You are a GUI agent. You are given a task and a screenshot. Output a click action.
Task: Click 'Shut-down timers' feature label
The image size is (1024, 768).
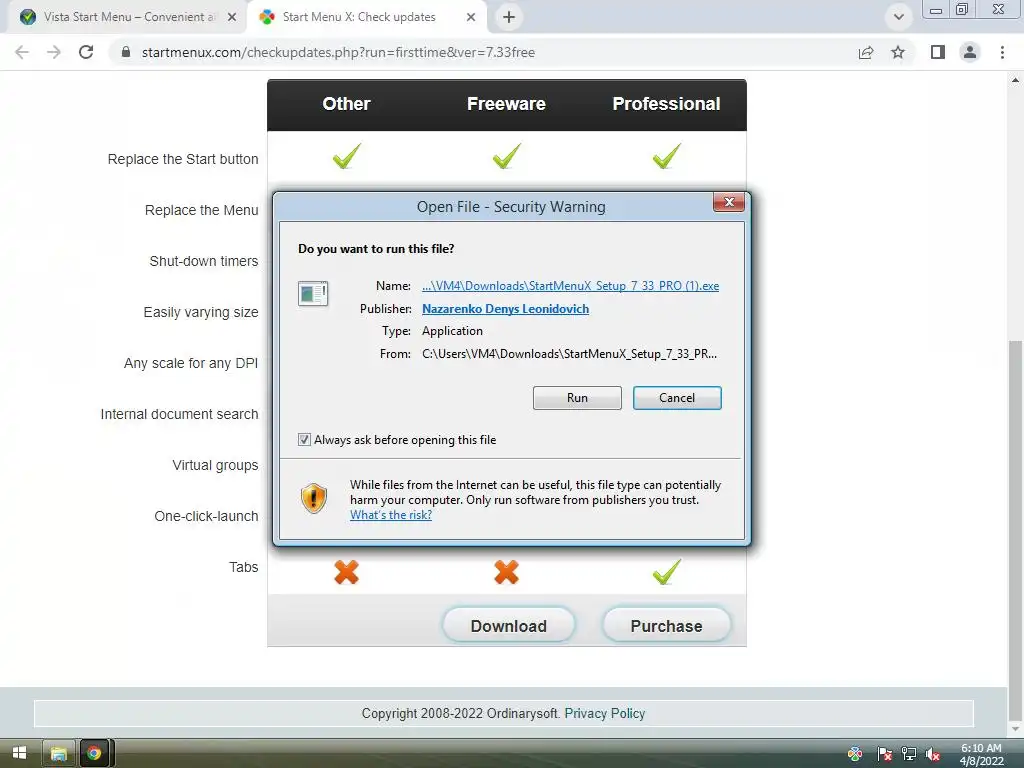point(204,261)
